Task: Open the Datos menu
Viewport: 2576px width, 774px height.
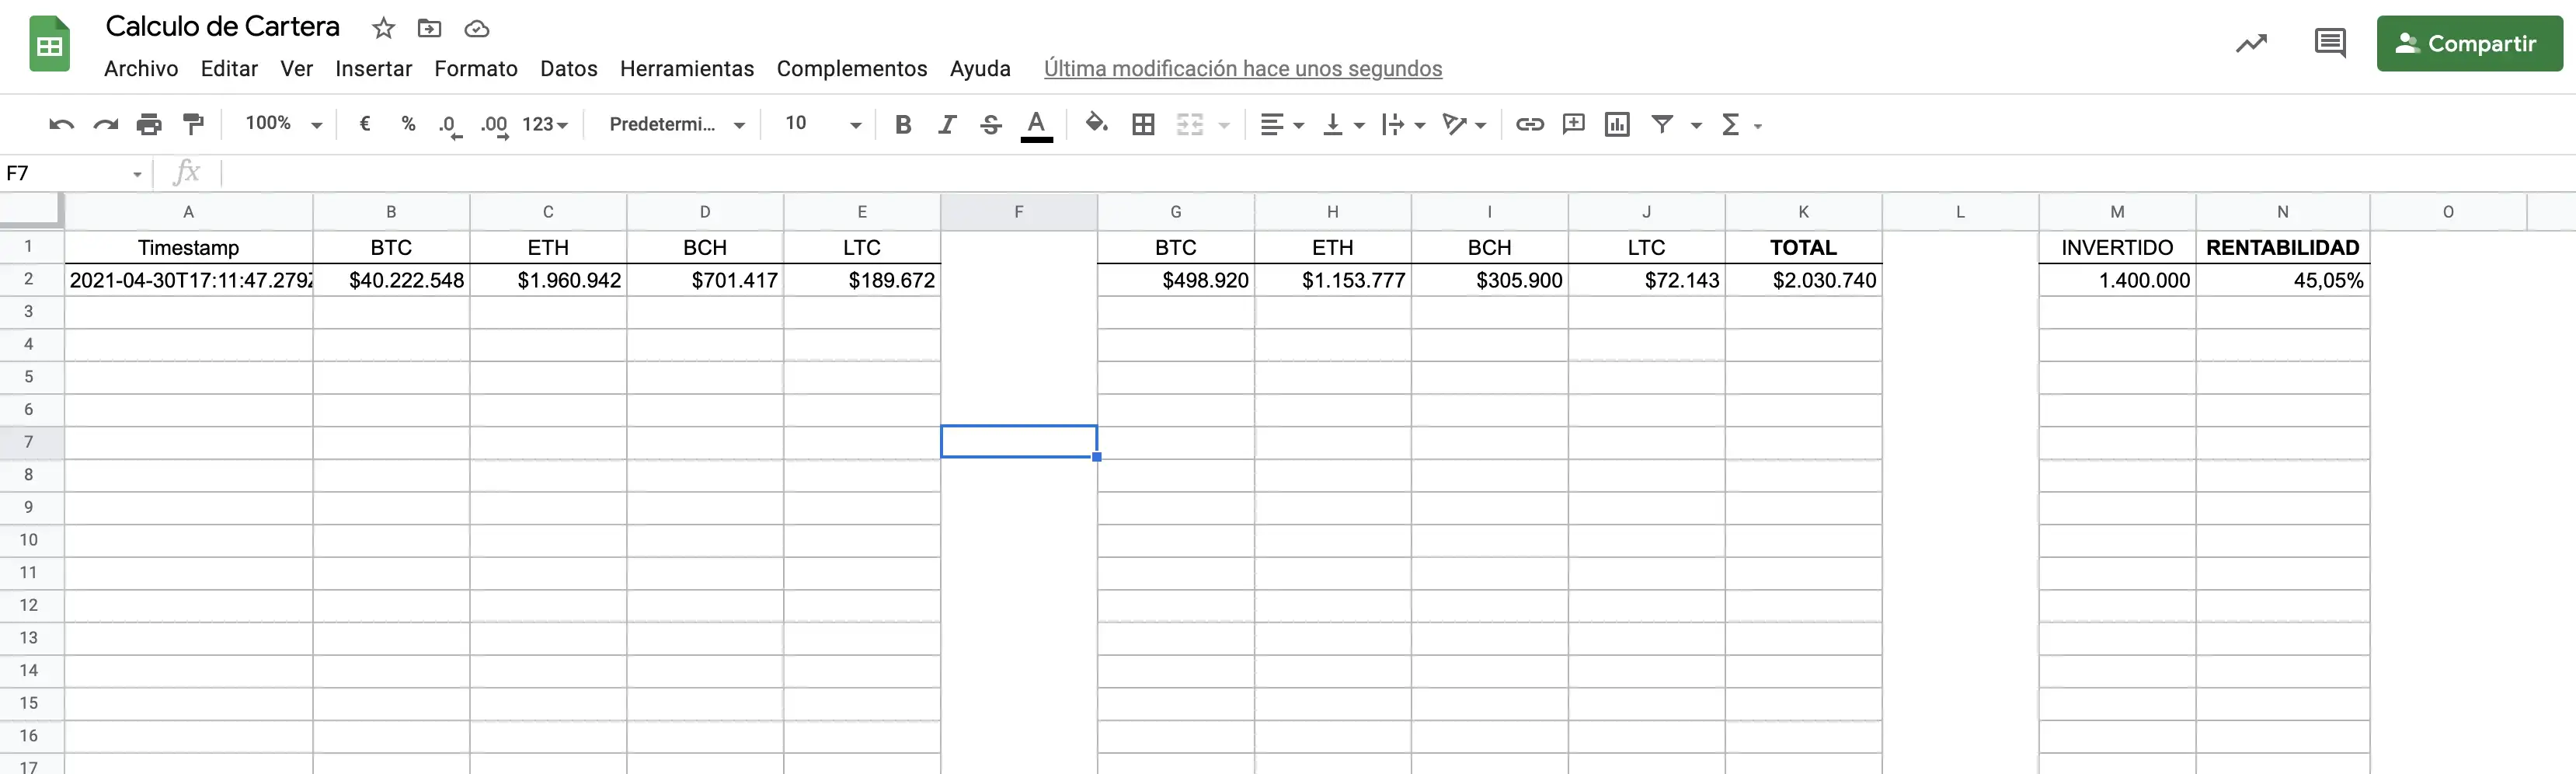Action: click(568, 68)
